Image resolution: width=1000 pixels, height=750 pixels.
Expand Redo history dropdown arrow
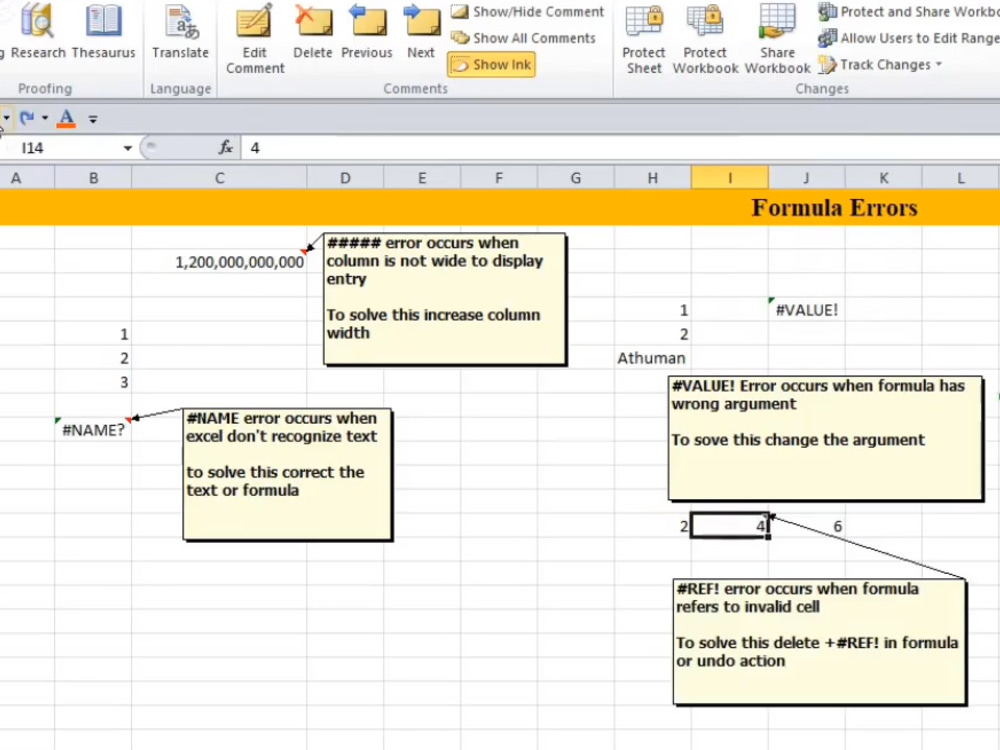[x=45, y=118]
